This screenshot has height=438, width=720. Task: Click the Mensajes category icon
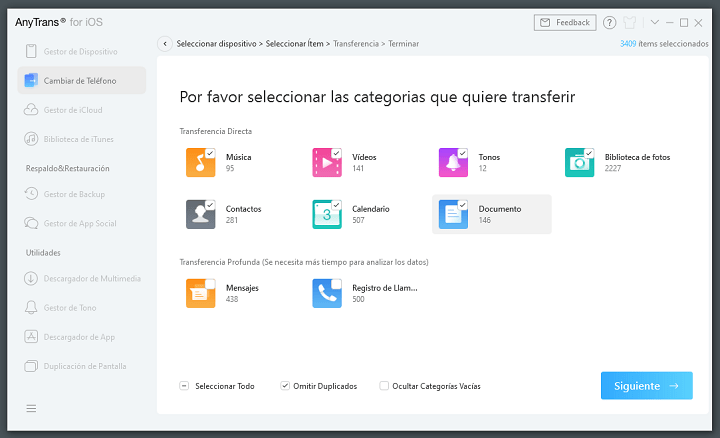200,293
